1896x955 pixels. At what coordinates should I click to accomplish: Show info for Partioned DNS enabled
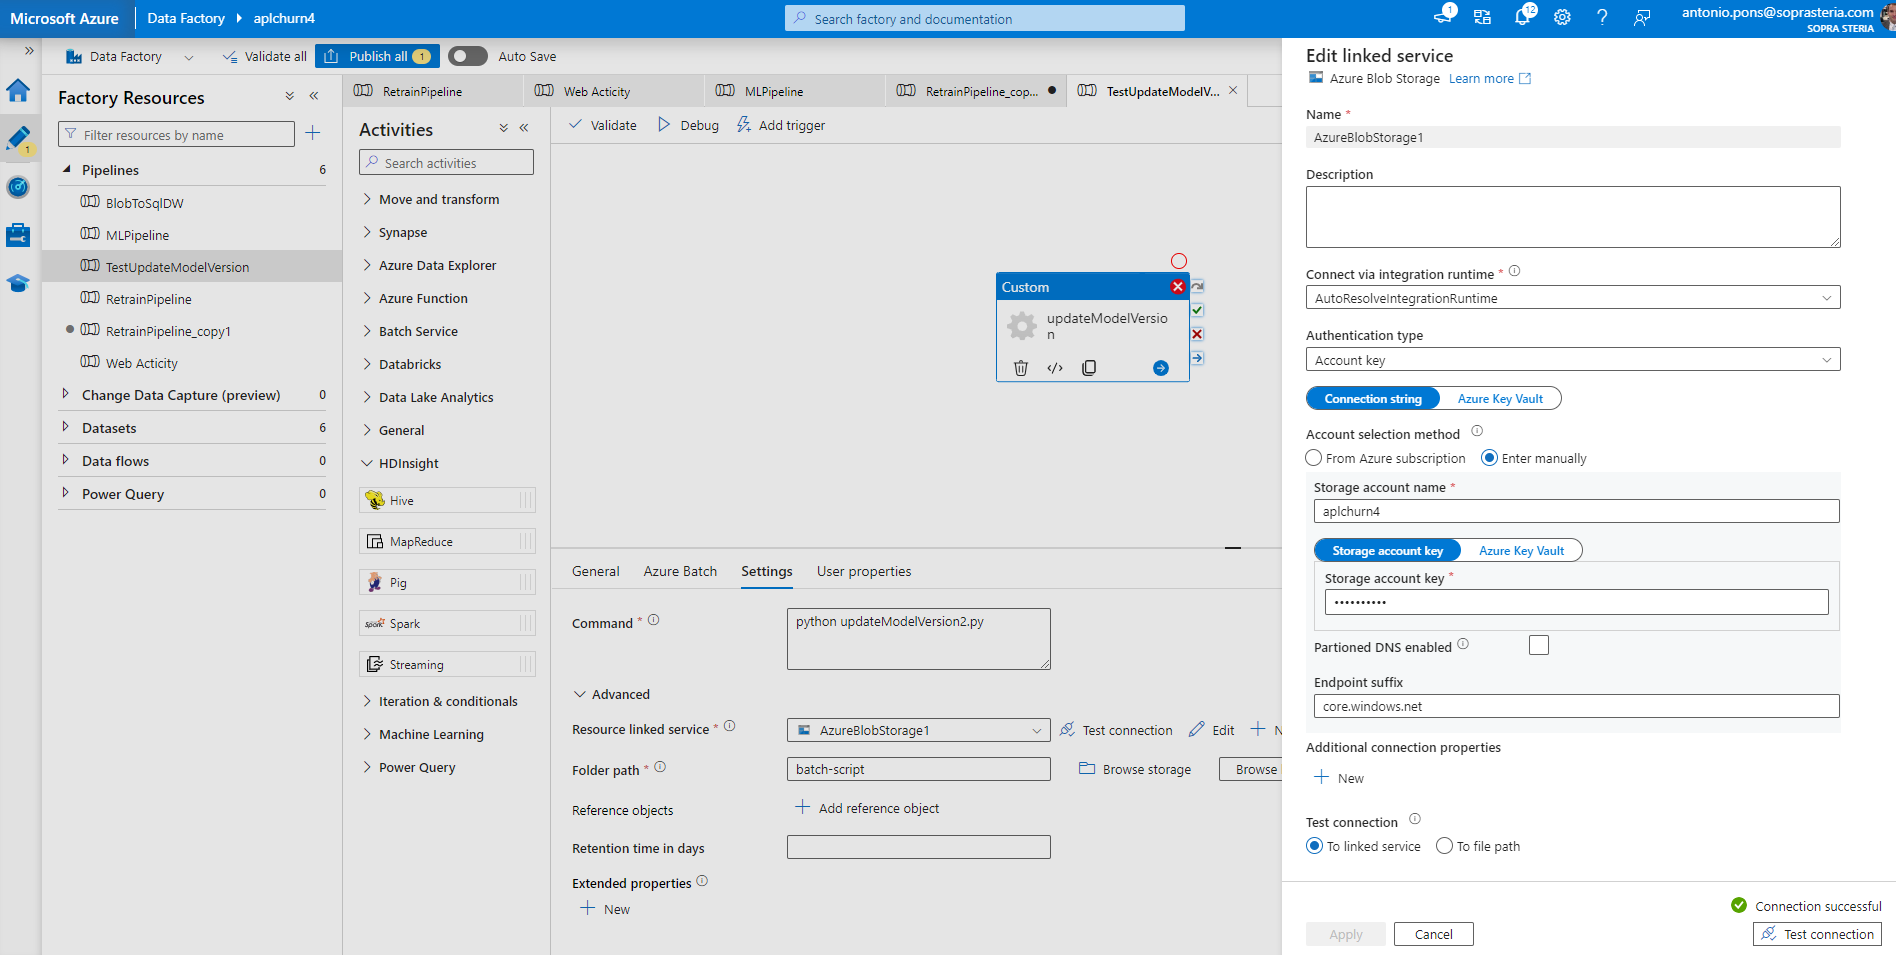1463,644
